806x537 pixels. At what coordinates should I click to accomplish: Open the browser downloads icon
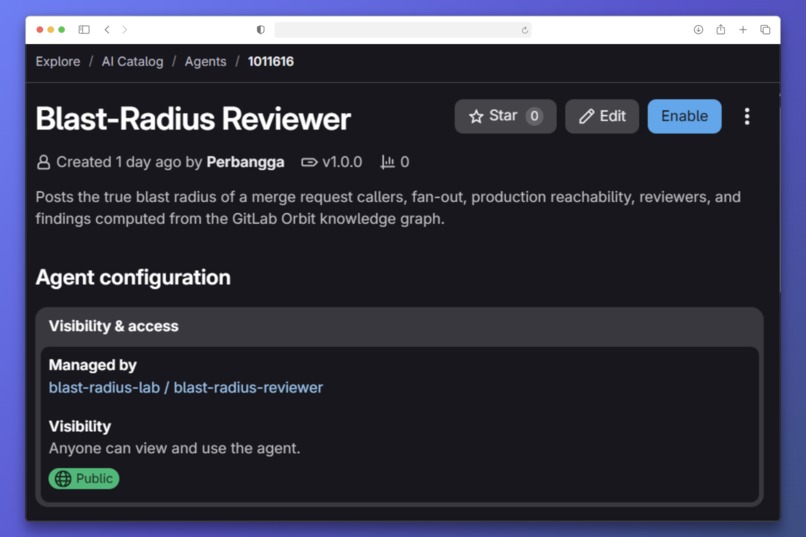pyautogui.click(x=698, y=30)
